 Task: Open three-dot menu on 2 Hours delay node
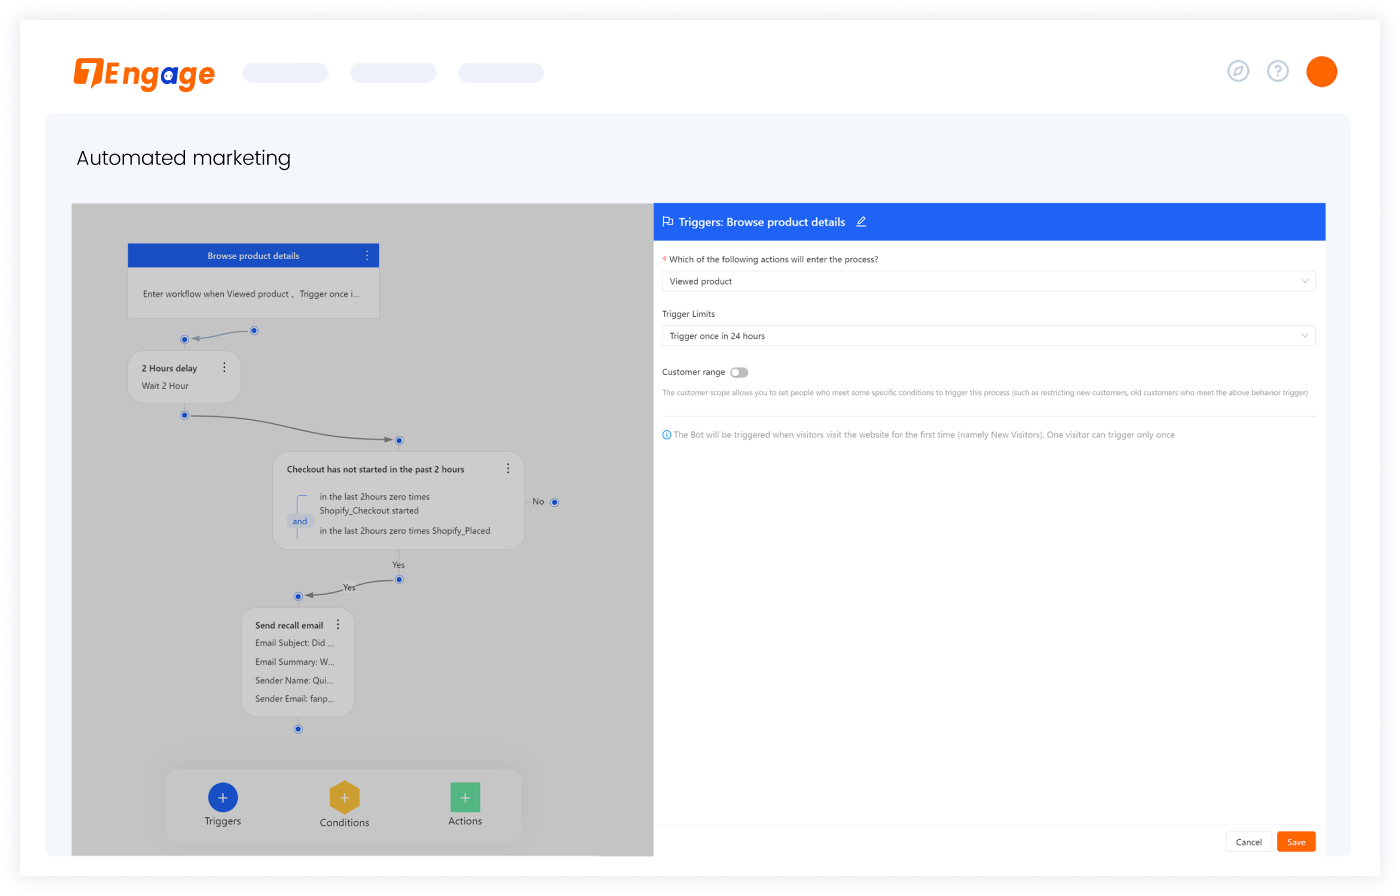(x=224, y=368)
